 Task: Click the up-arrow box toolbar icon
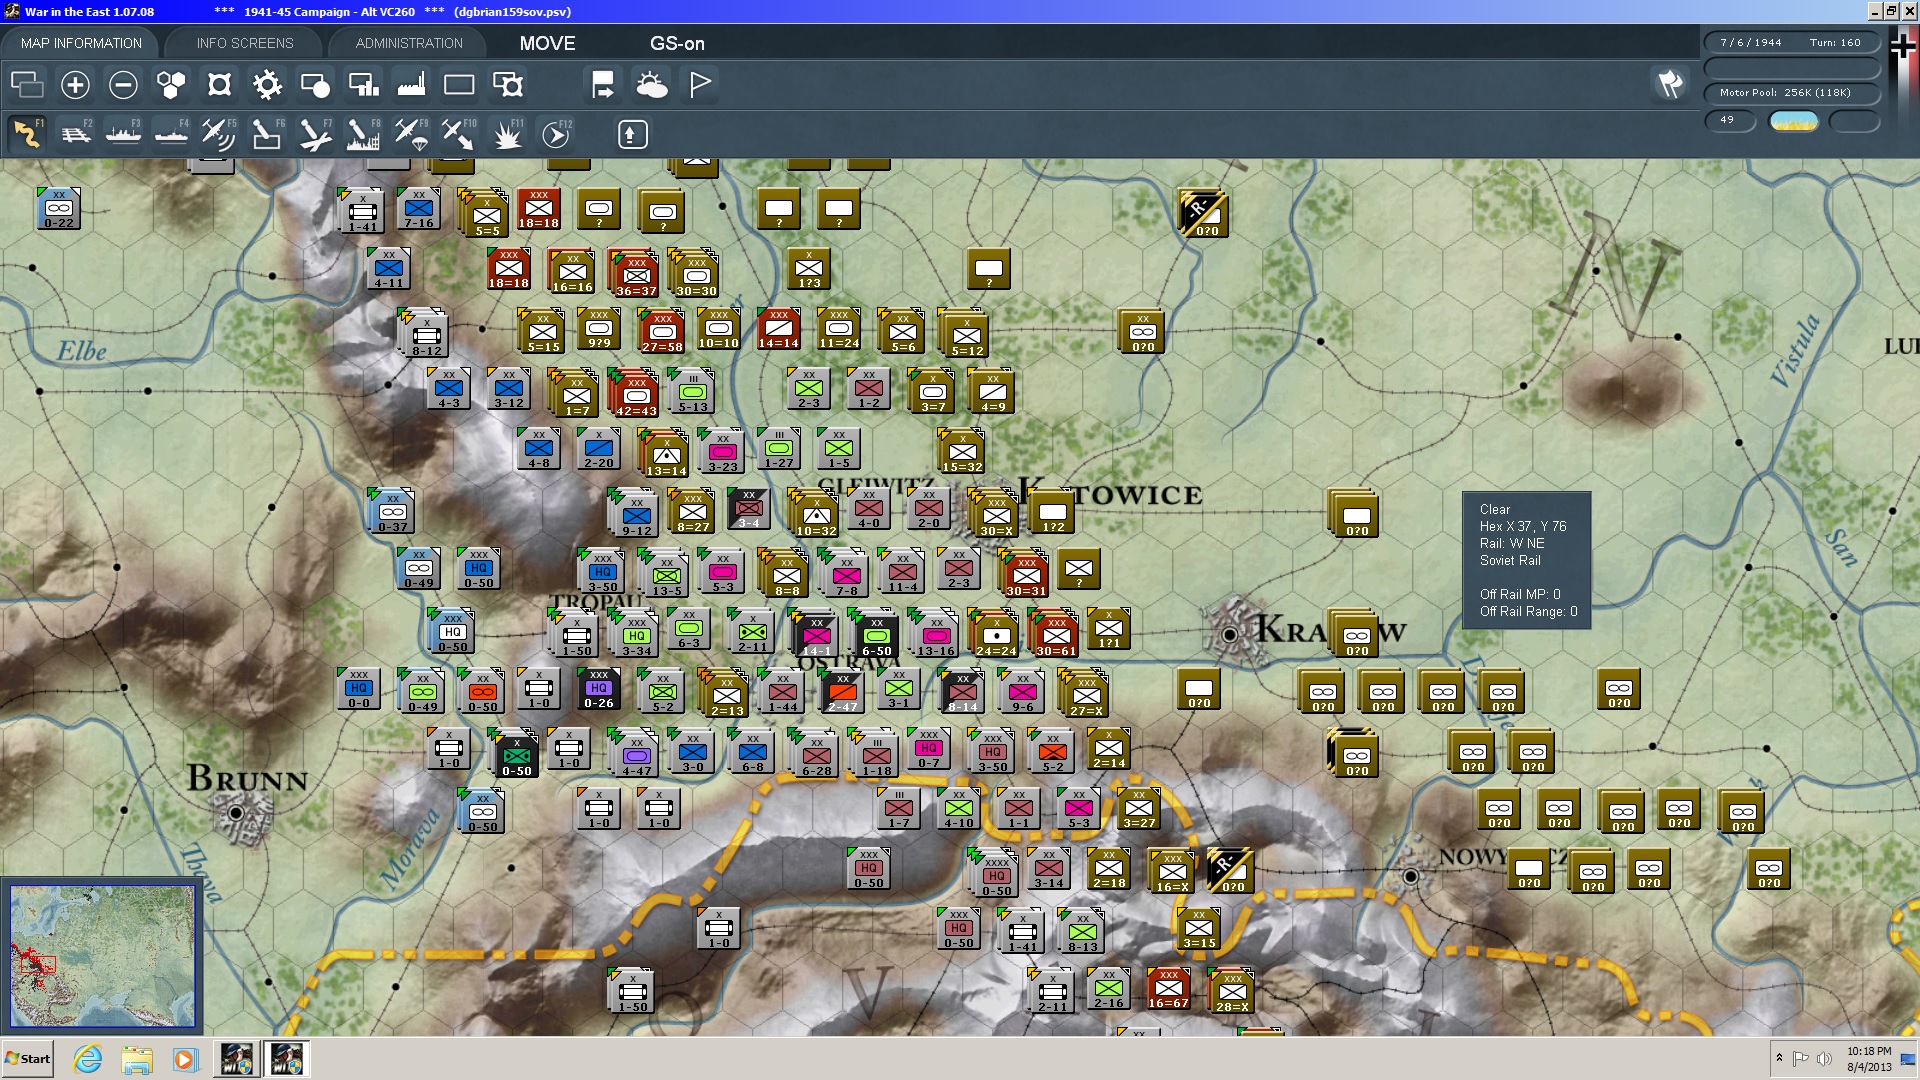coord(632,134)
